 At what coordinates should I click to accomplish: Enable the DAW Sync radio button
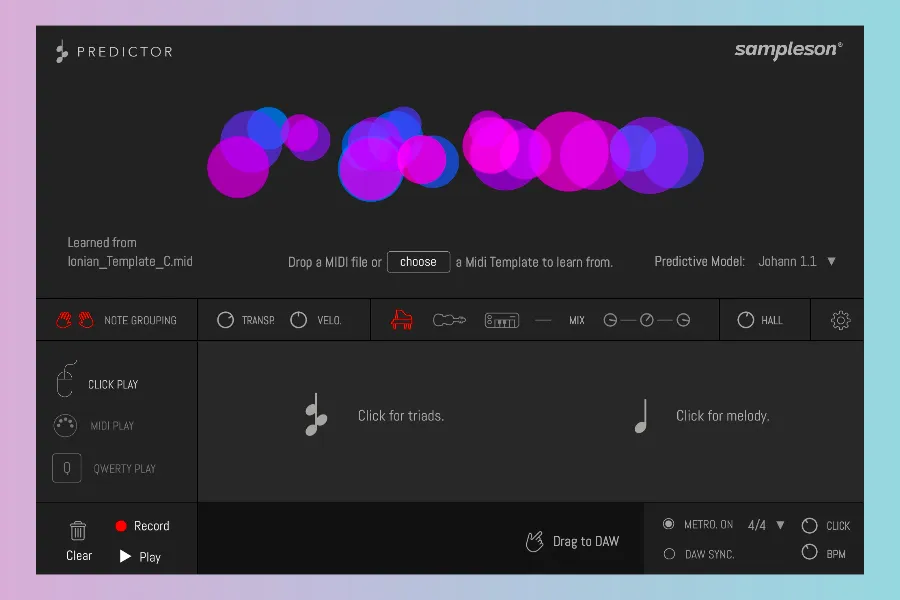pyautogui.click(x=669, y=554)
